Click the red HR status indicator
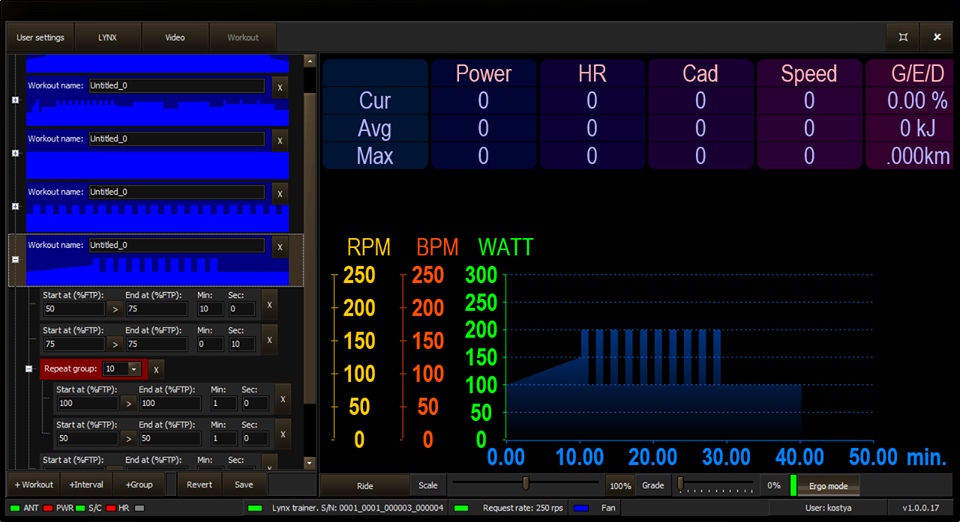 pos(111,508)
